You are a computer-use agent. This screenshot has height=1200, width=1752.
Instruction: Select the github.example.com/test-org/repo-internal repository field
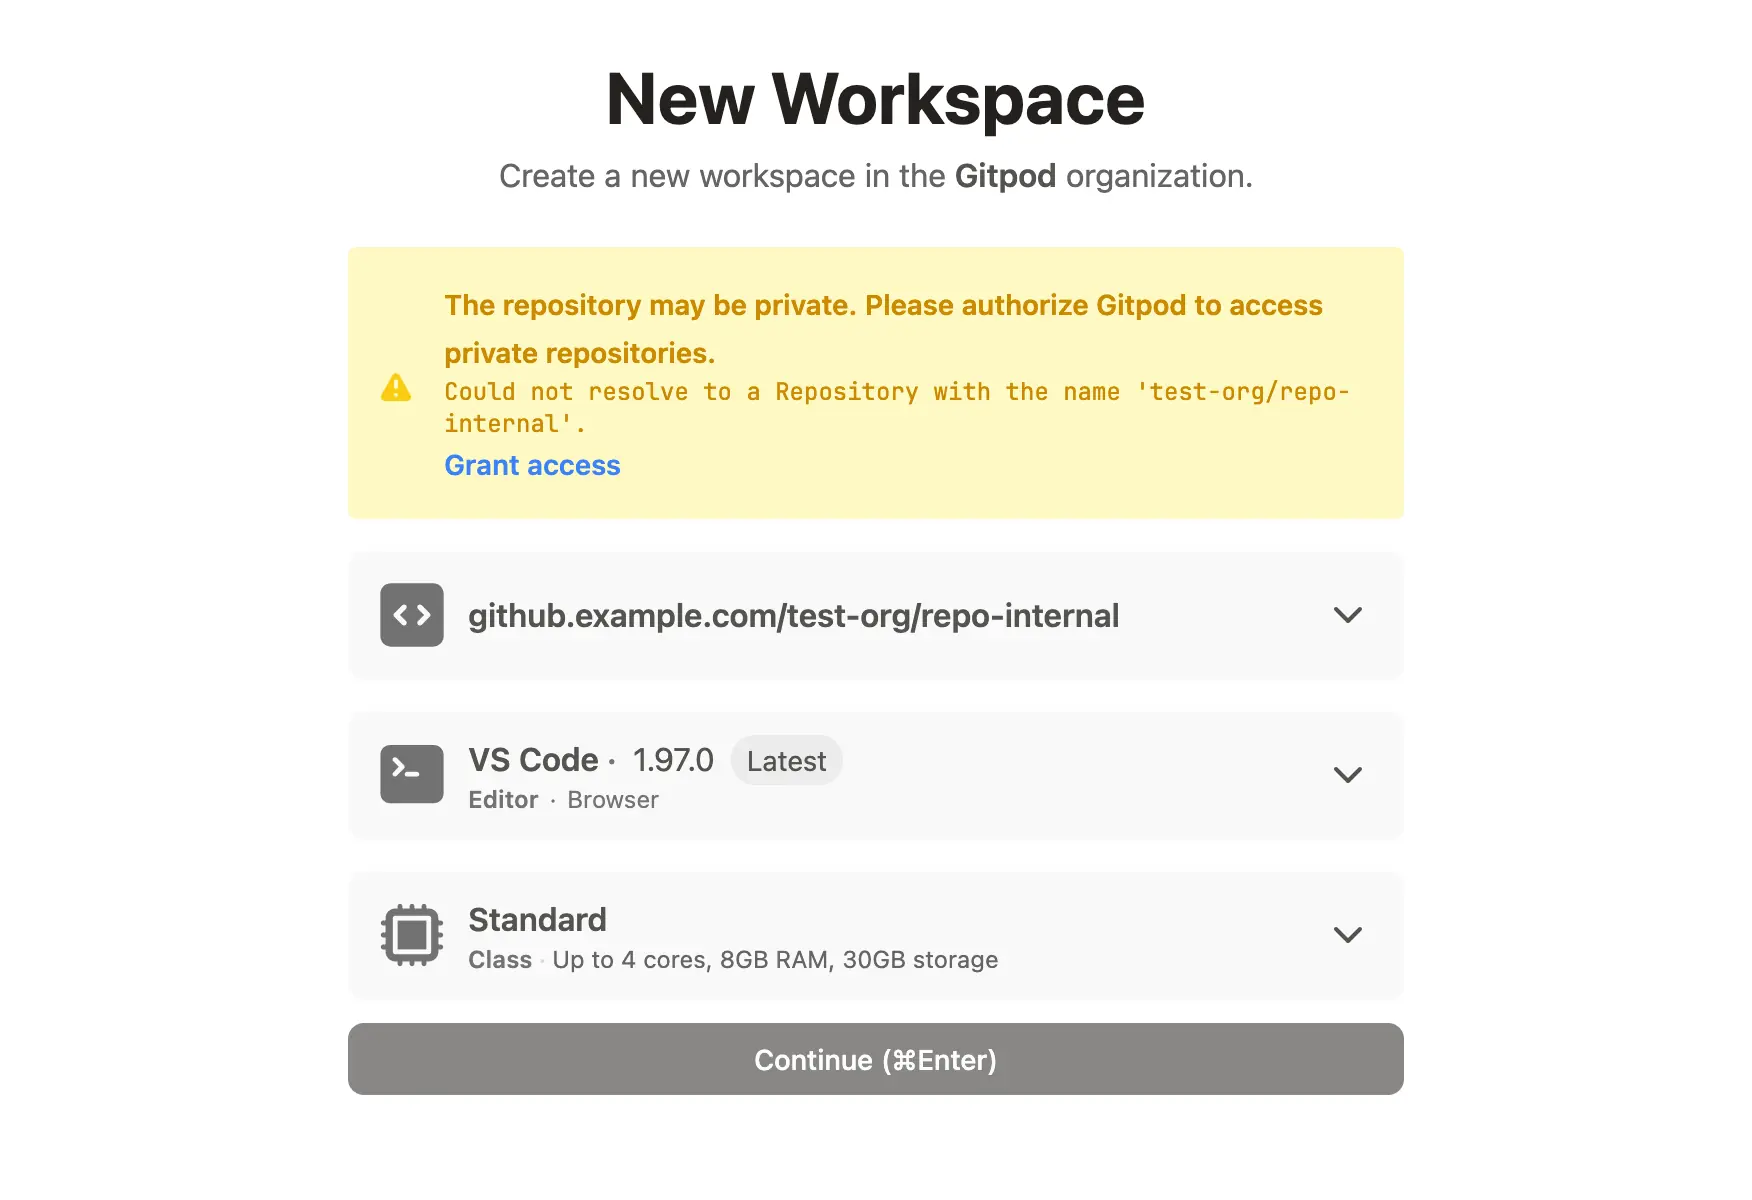click(876, 615)
